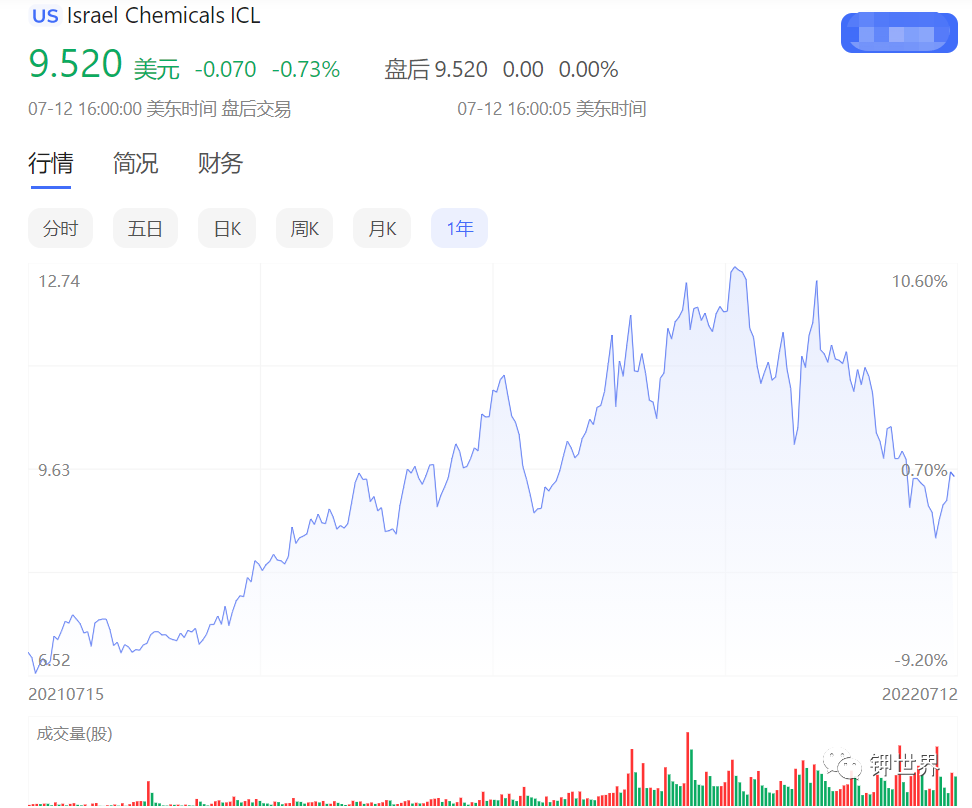Select the 月K chart view
Screen dimensions: 972x808
[382, 228]
